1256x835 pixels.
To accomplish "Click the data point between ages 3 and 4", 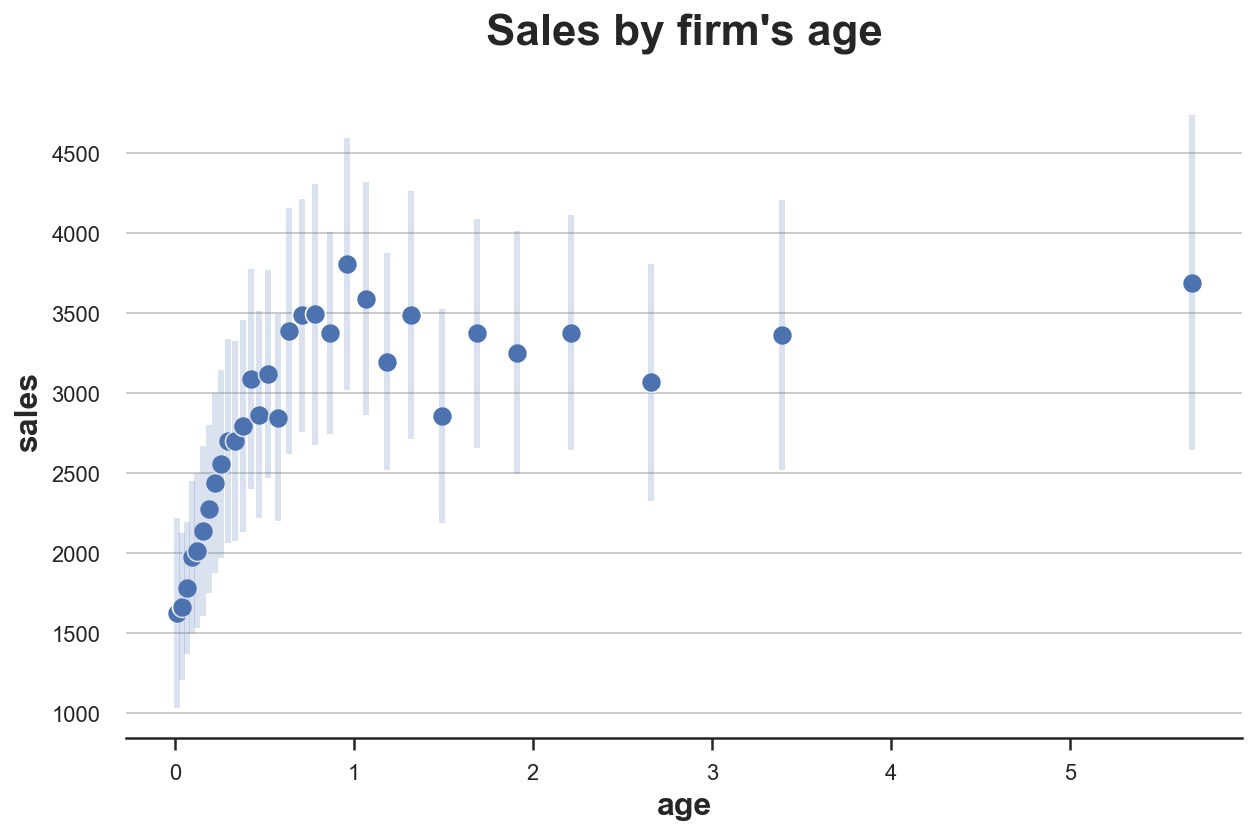I will coord(782,335).
